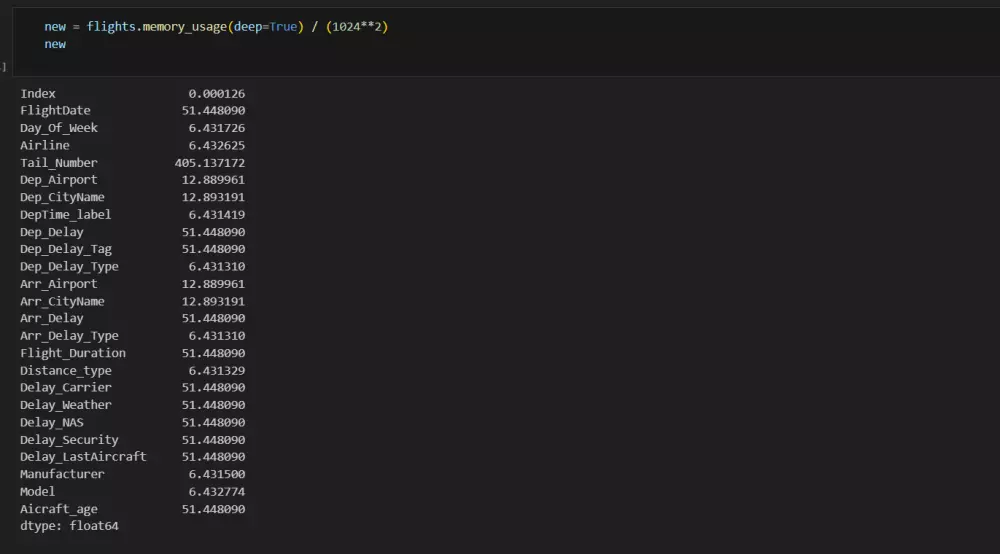Image resolution: width=1000 pixels, height=554 pixels.
Task: Click the DepTime_label row in output
Action: [66, 214]
